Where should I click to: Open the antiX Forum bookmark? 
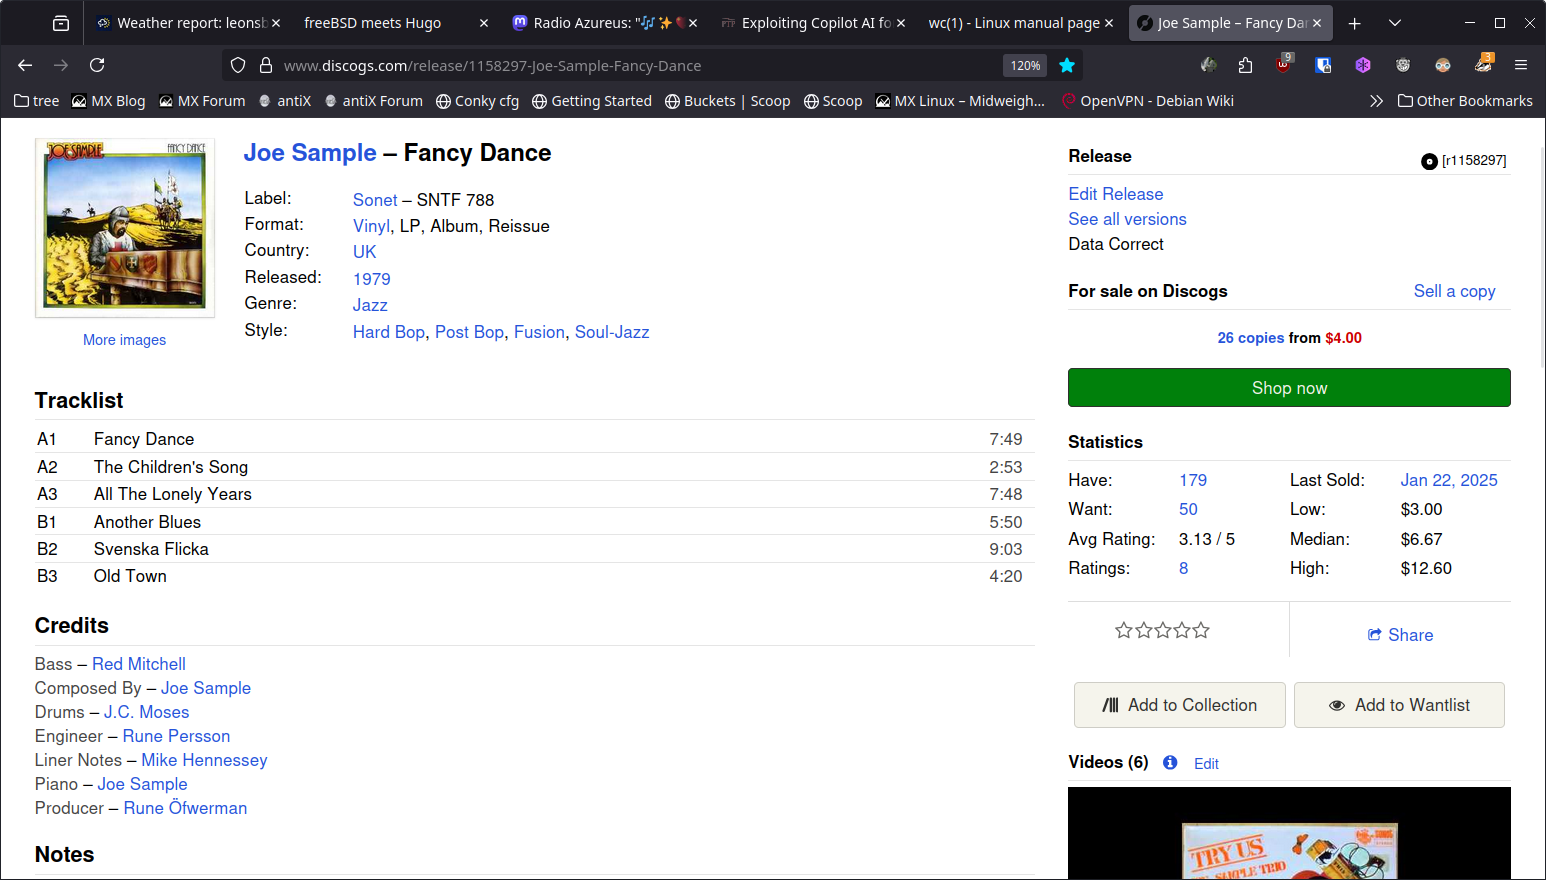[374, 101]
